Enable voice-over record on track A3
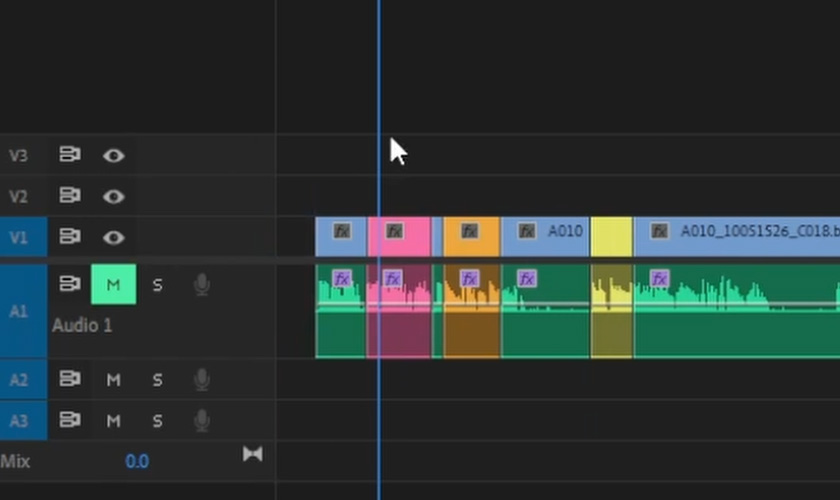Image resolution: width=840 pixels, height=500 pixels. (202, 421)
